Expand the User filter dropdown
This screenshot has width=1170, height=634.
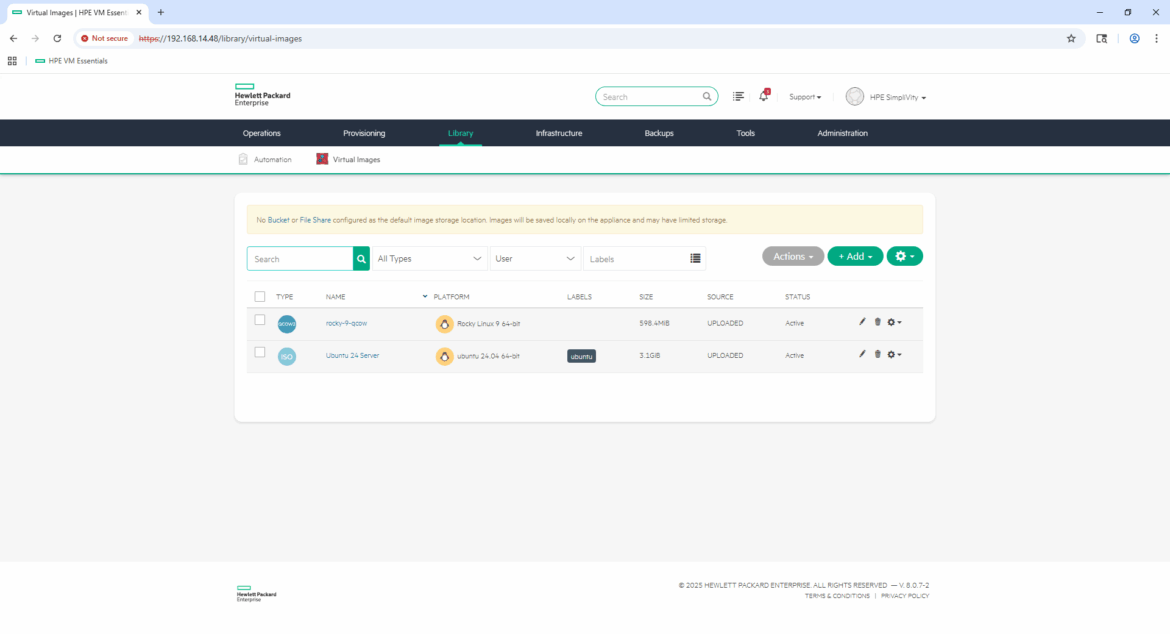(x=536, y=259)
